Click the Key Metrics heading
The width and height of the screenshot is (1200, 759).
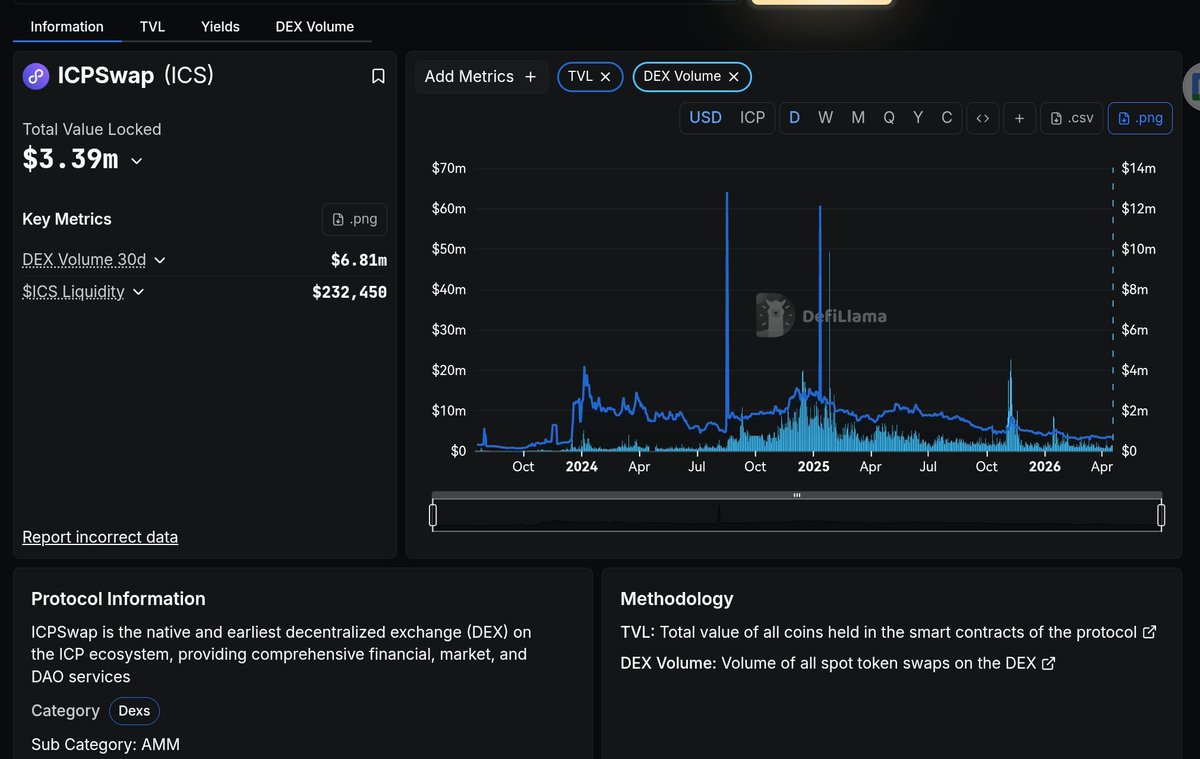click(x=67, y=219)
